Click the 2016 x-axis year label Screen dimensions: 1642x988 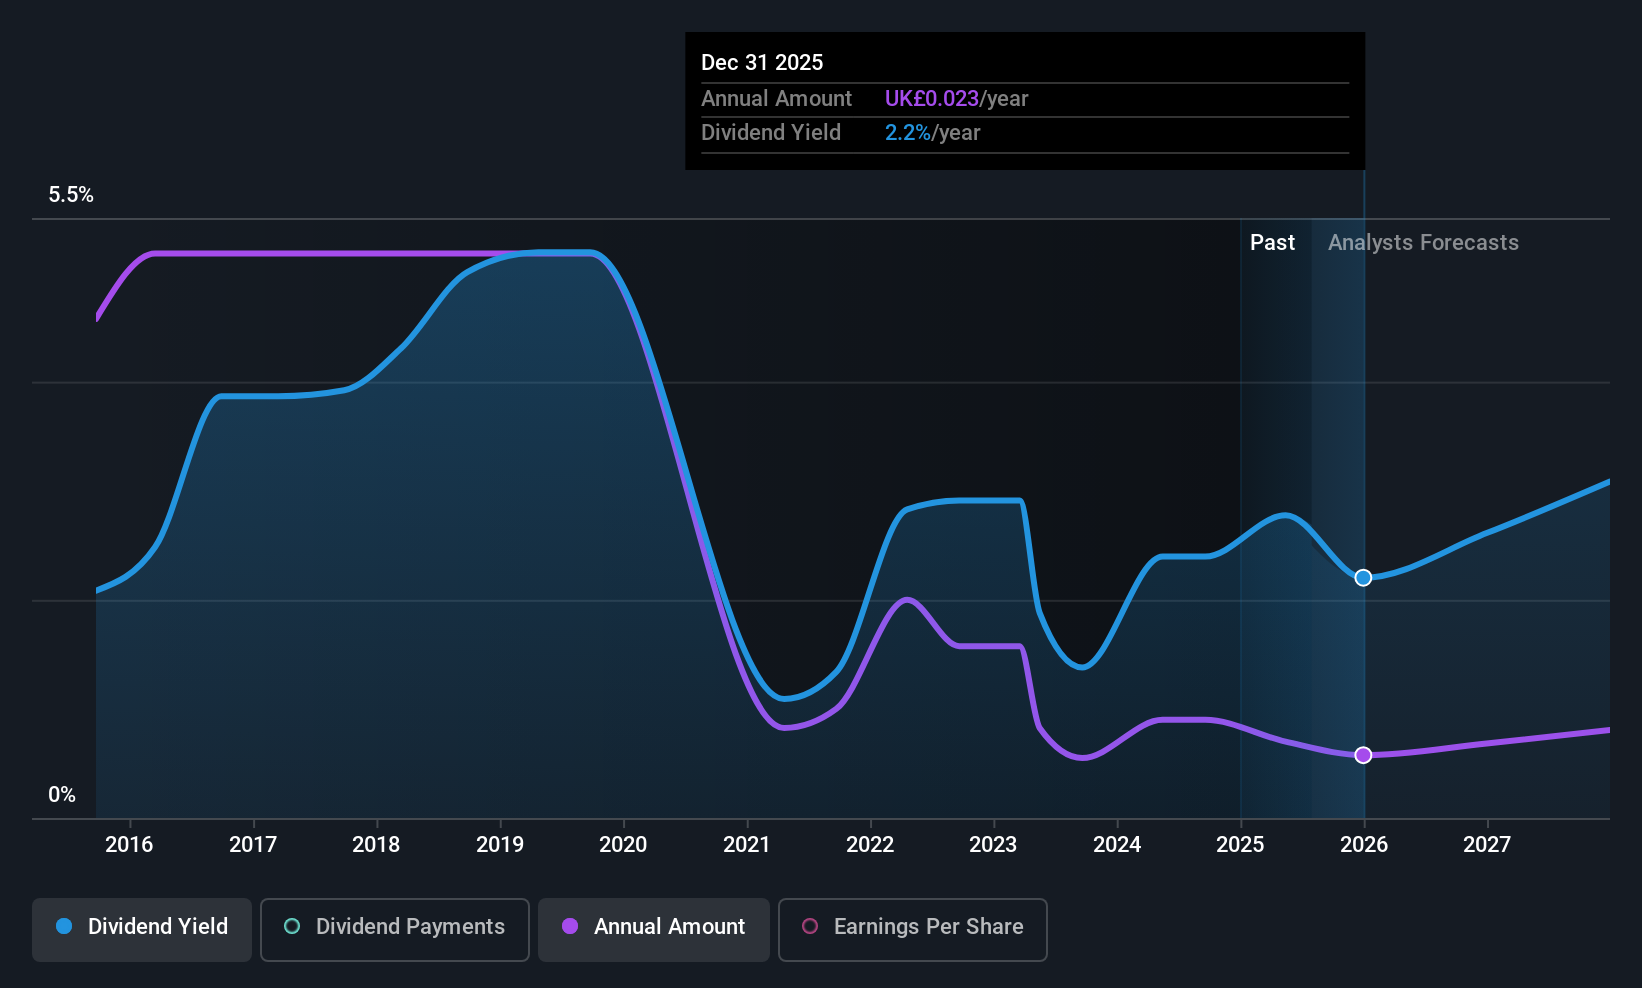[x=129, y=845]
